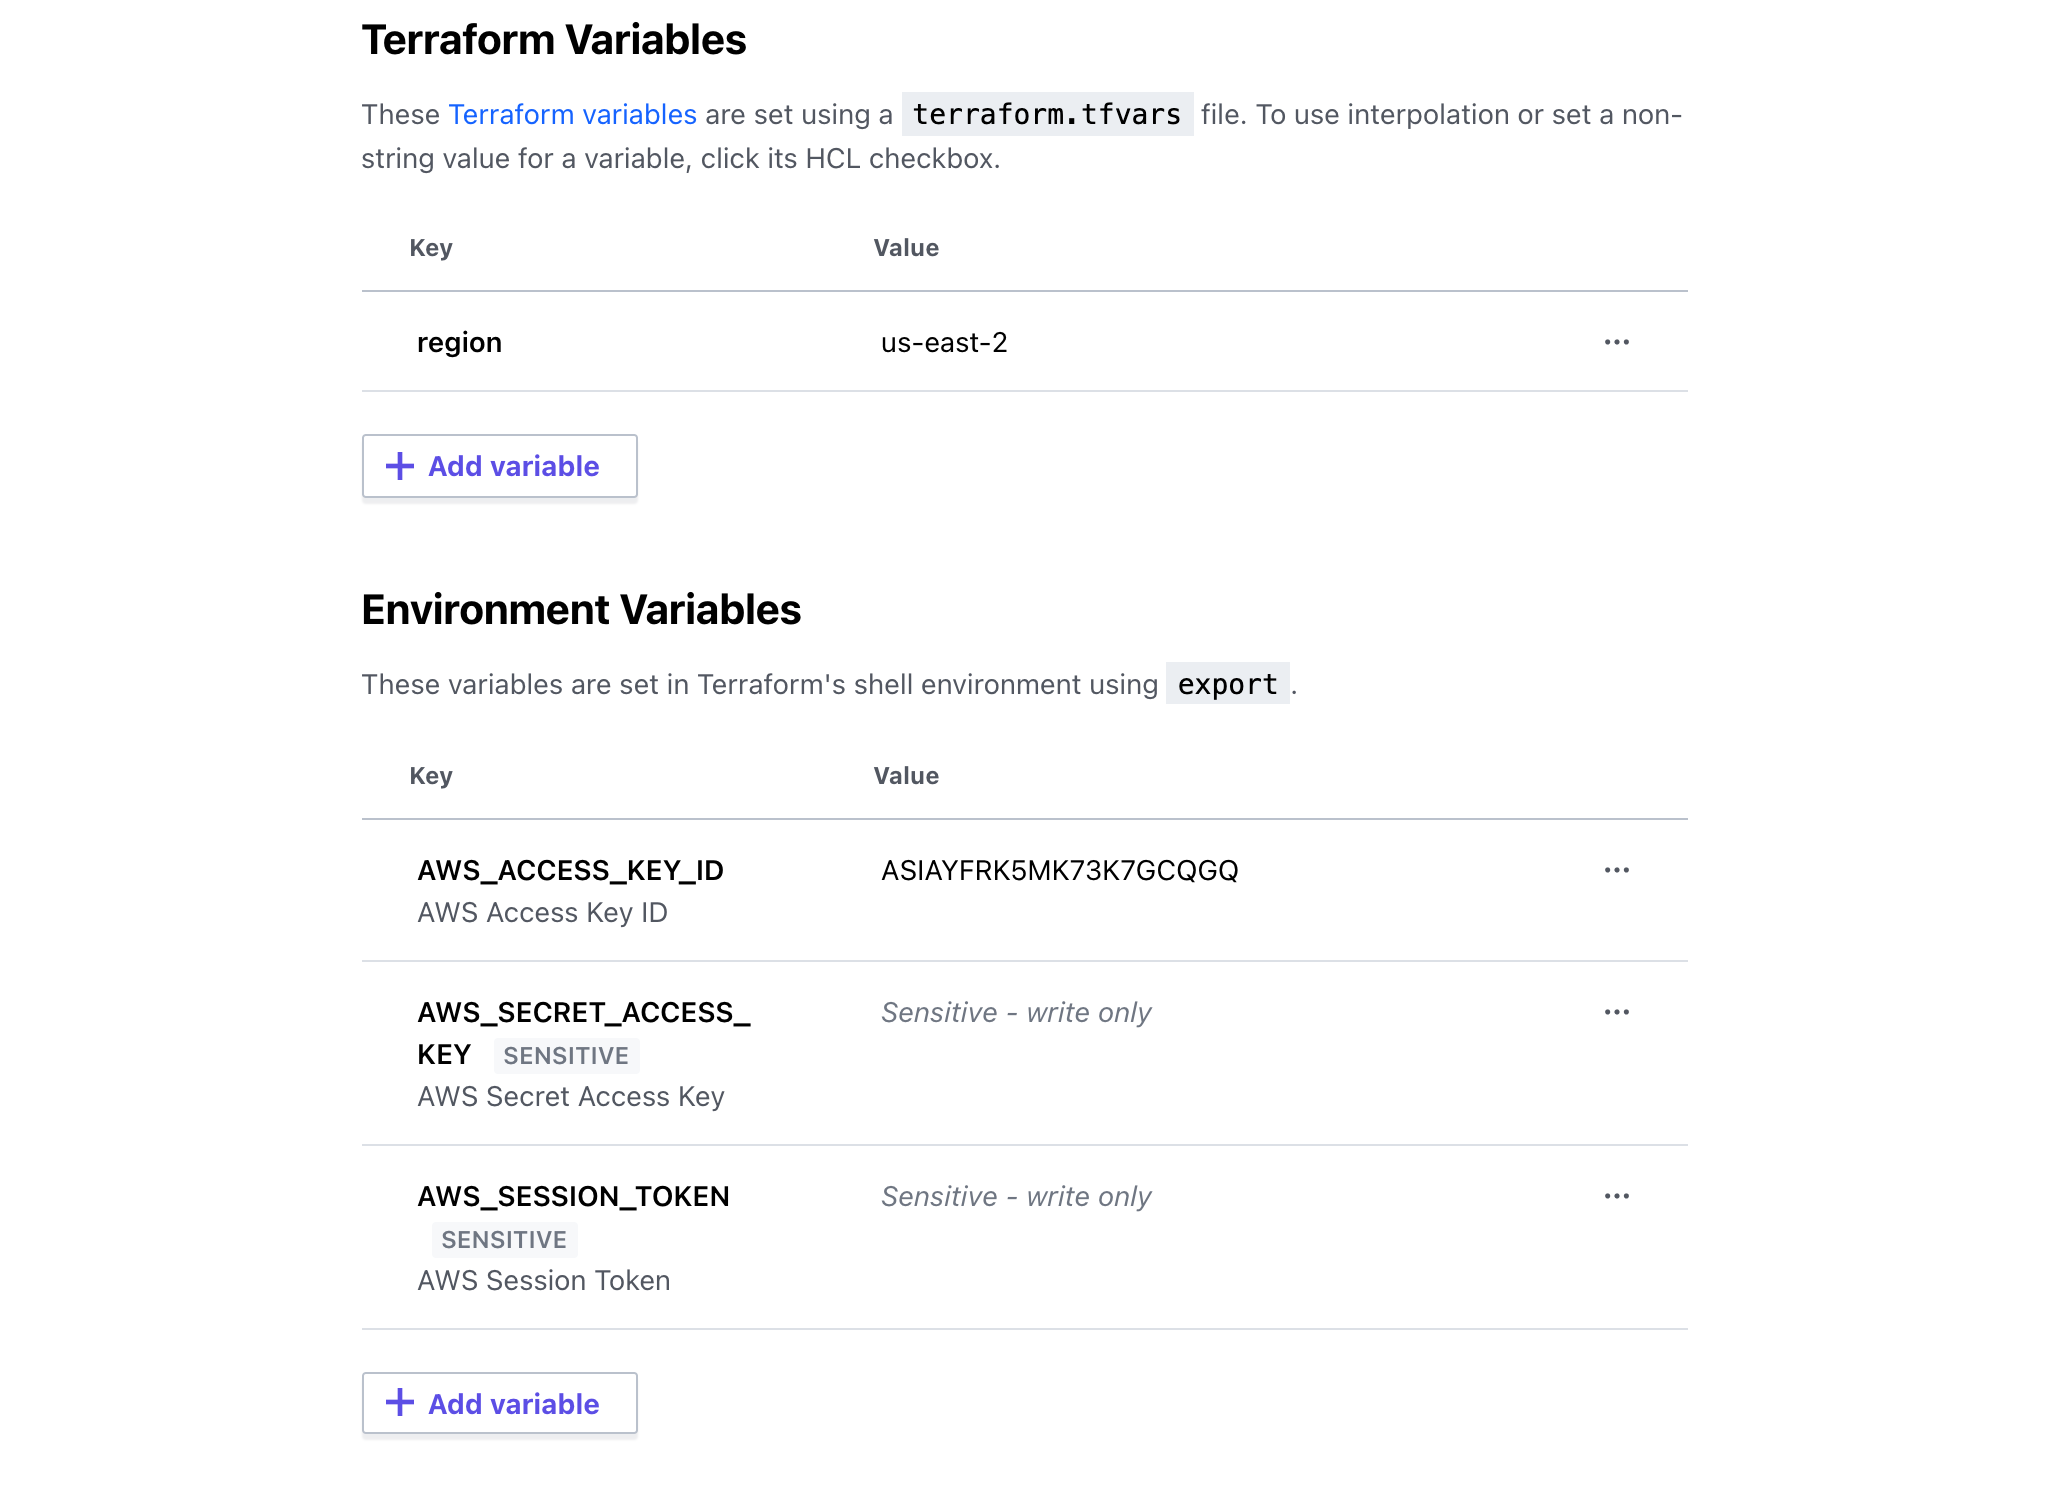This screenshot has width=2048, height=1486.
Task: Click the Key column header in Terraform Variables
Action: 430,247
